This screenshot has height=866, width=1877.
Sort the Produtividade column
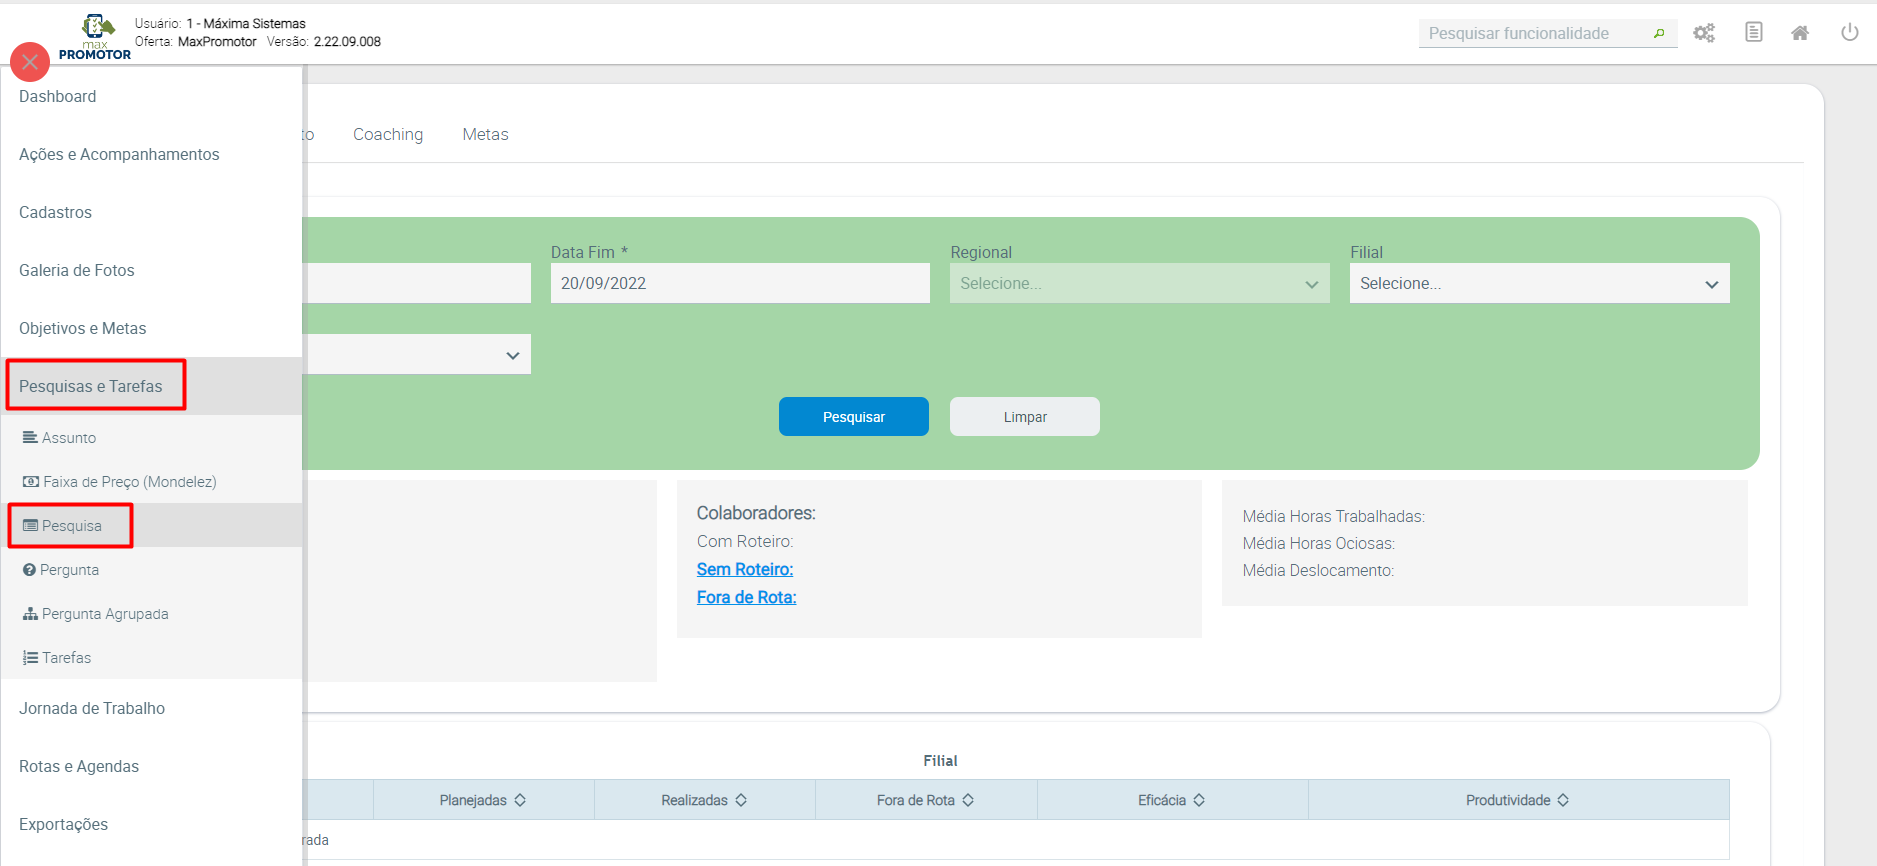tap(1562, 800)
